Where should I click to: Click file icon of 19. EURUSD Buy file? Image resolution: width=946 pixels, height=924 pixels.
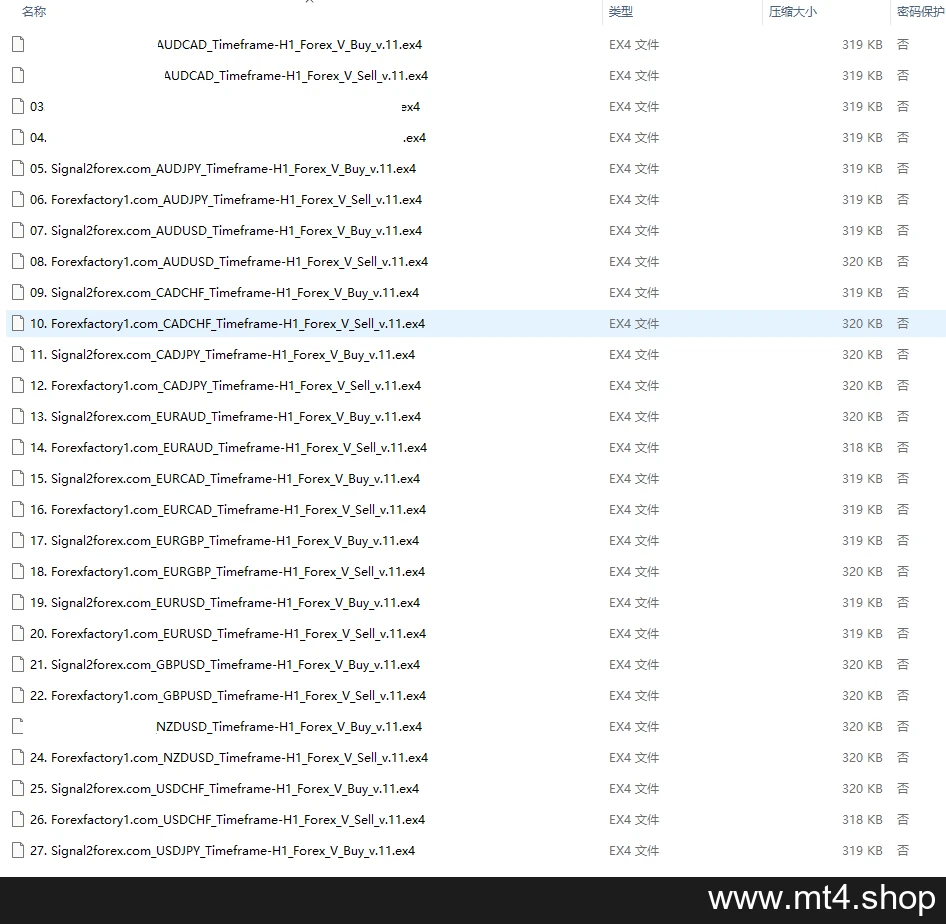[x=18, y=603]
